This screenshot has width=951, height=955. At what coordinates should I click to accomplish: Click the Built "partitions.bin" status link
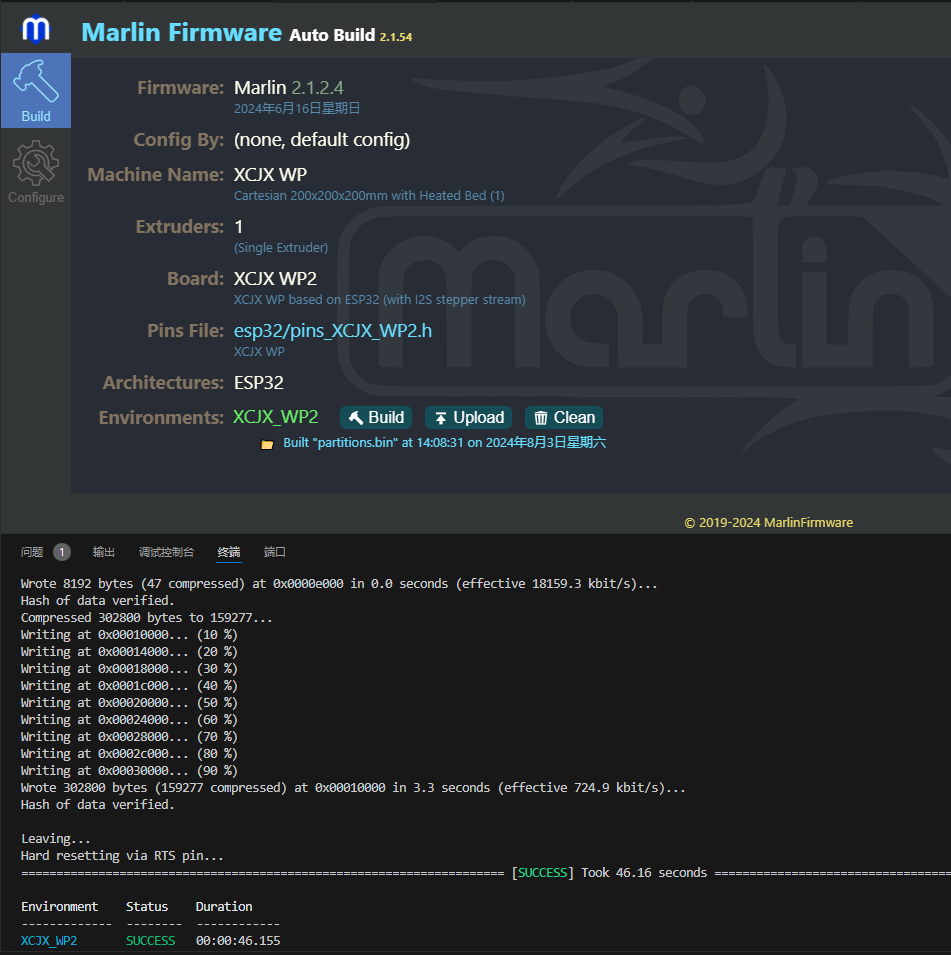[444, 443]
